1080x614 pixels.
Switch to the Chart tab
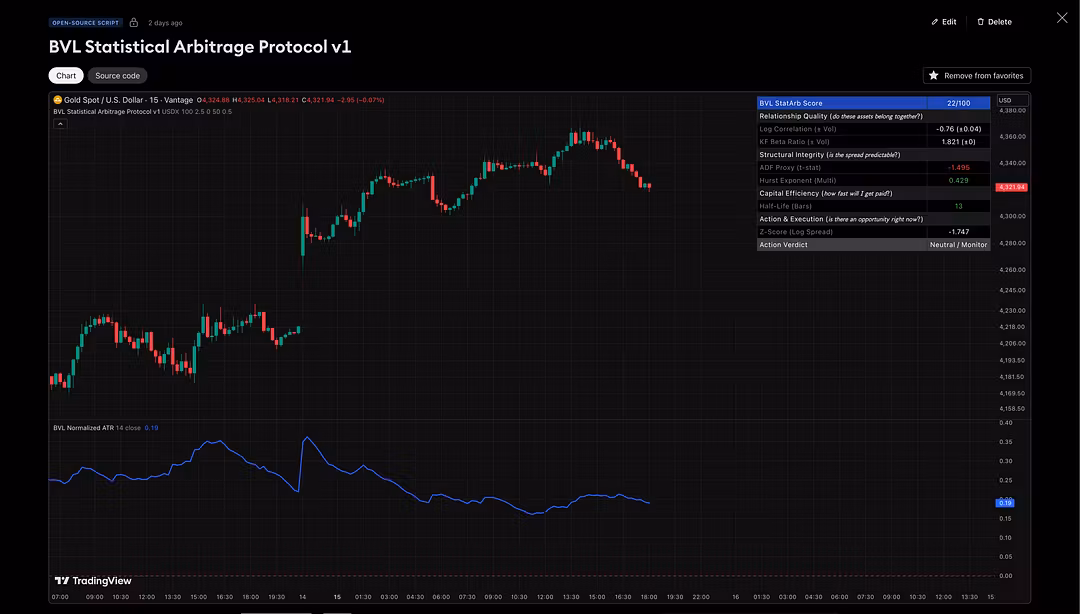click(x=66, y=76)
